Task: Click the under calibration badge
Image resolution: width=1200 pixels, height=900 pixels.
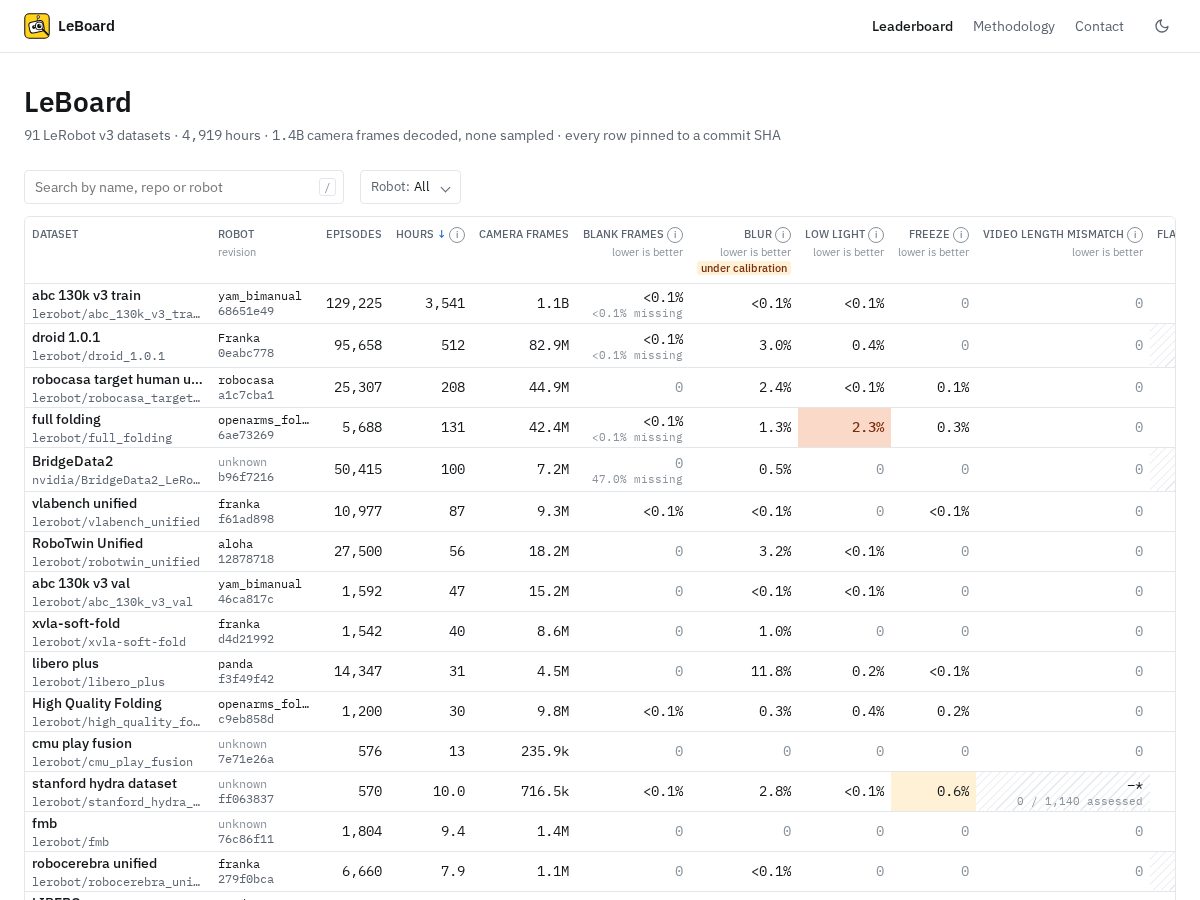Action: [x=744, y=268]
